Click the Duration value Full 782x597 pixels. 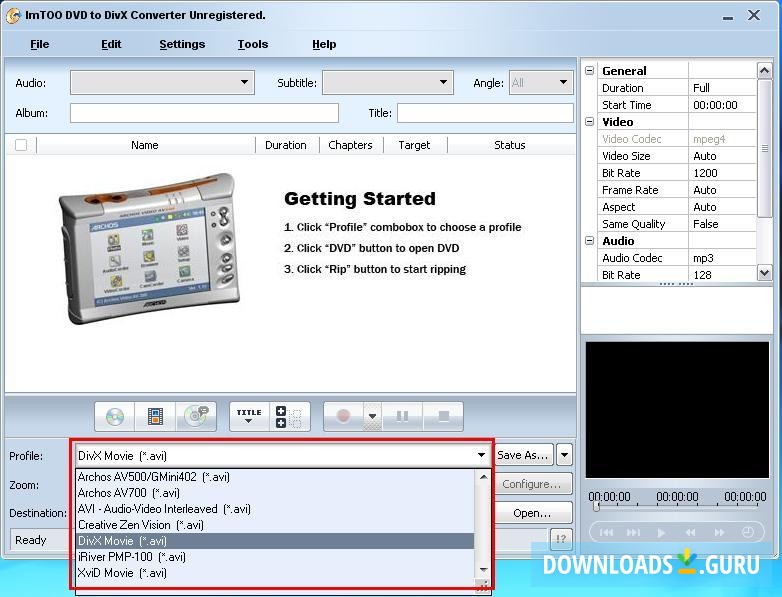(723, 88)
